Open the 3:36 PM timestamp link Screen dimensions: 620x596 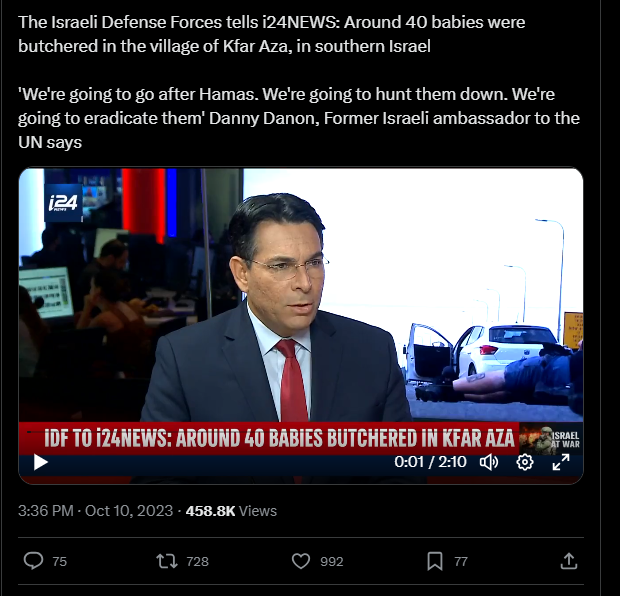pos(46,511)
